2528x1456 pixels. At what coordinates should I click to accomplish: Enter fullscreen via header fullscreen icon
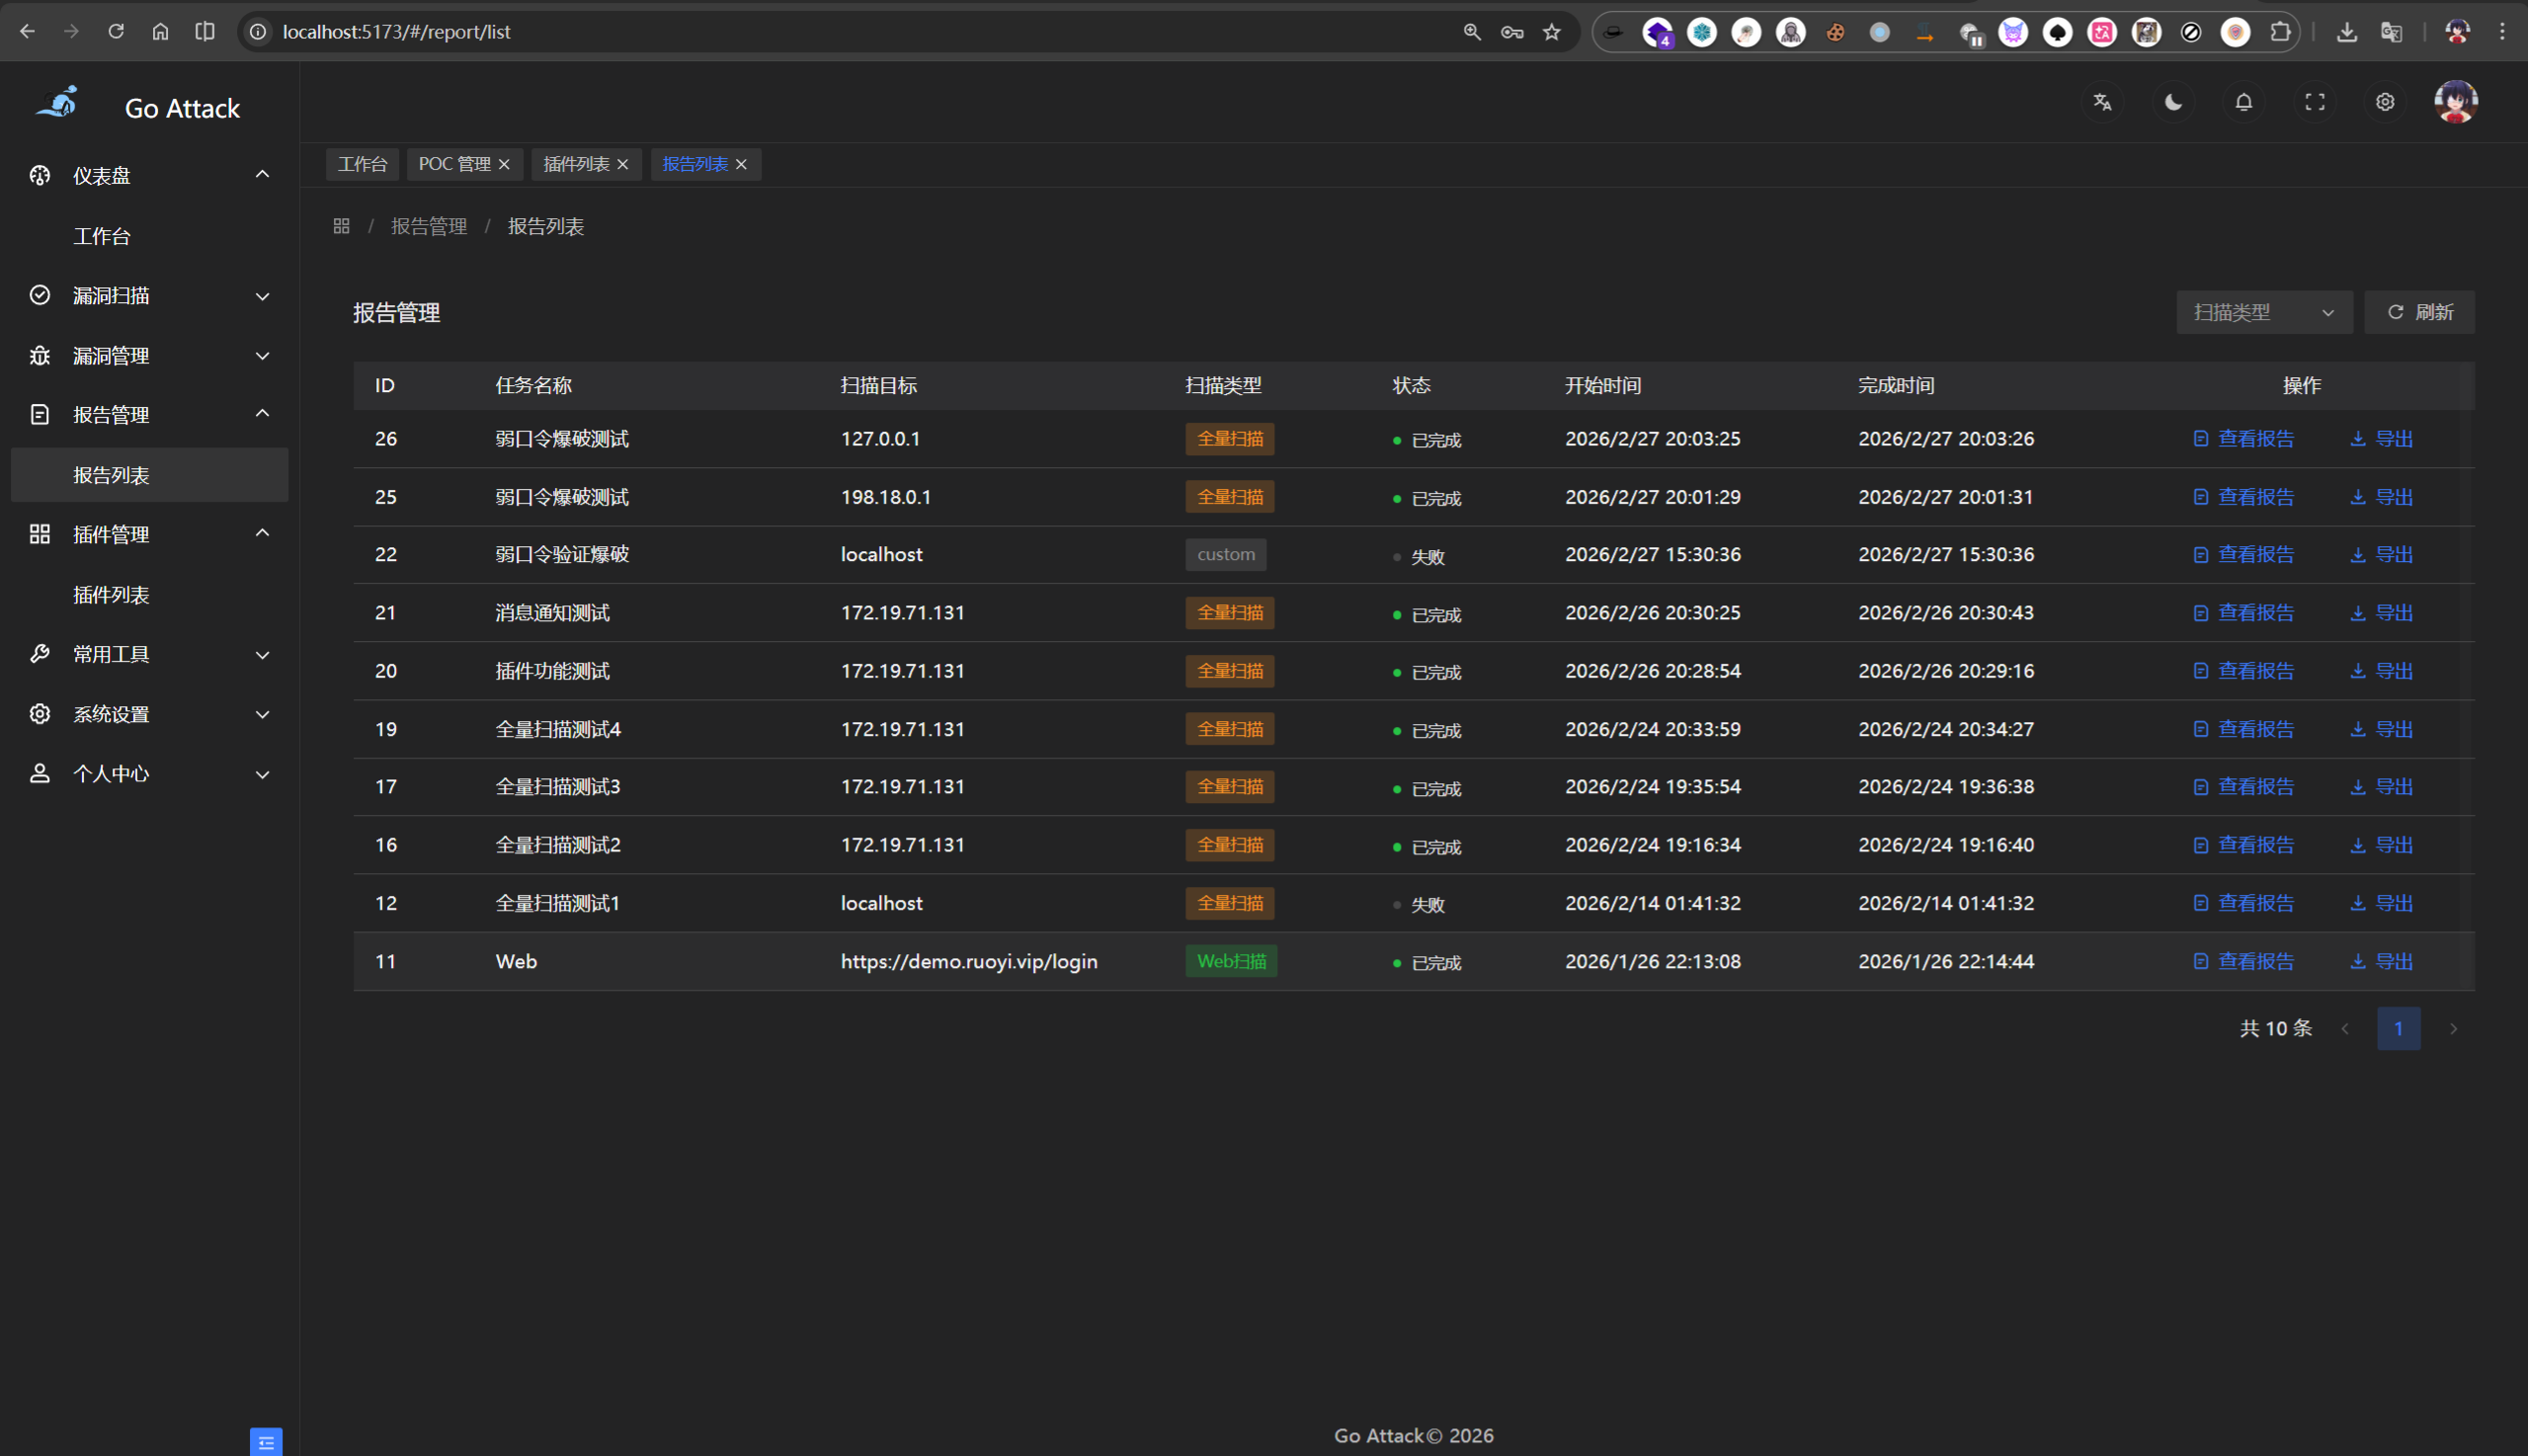click(2314, 102)
